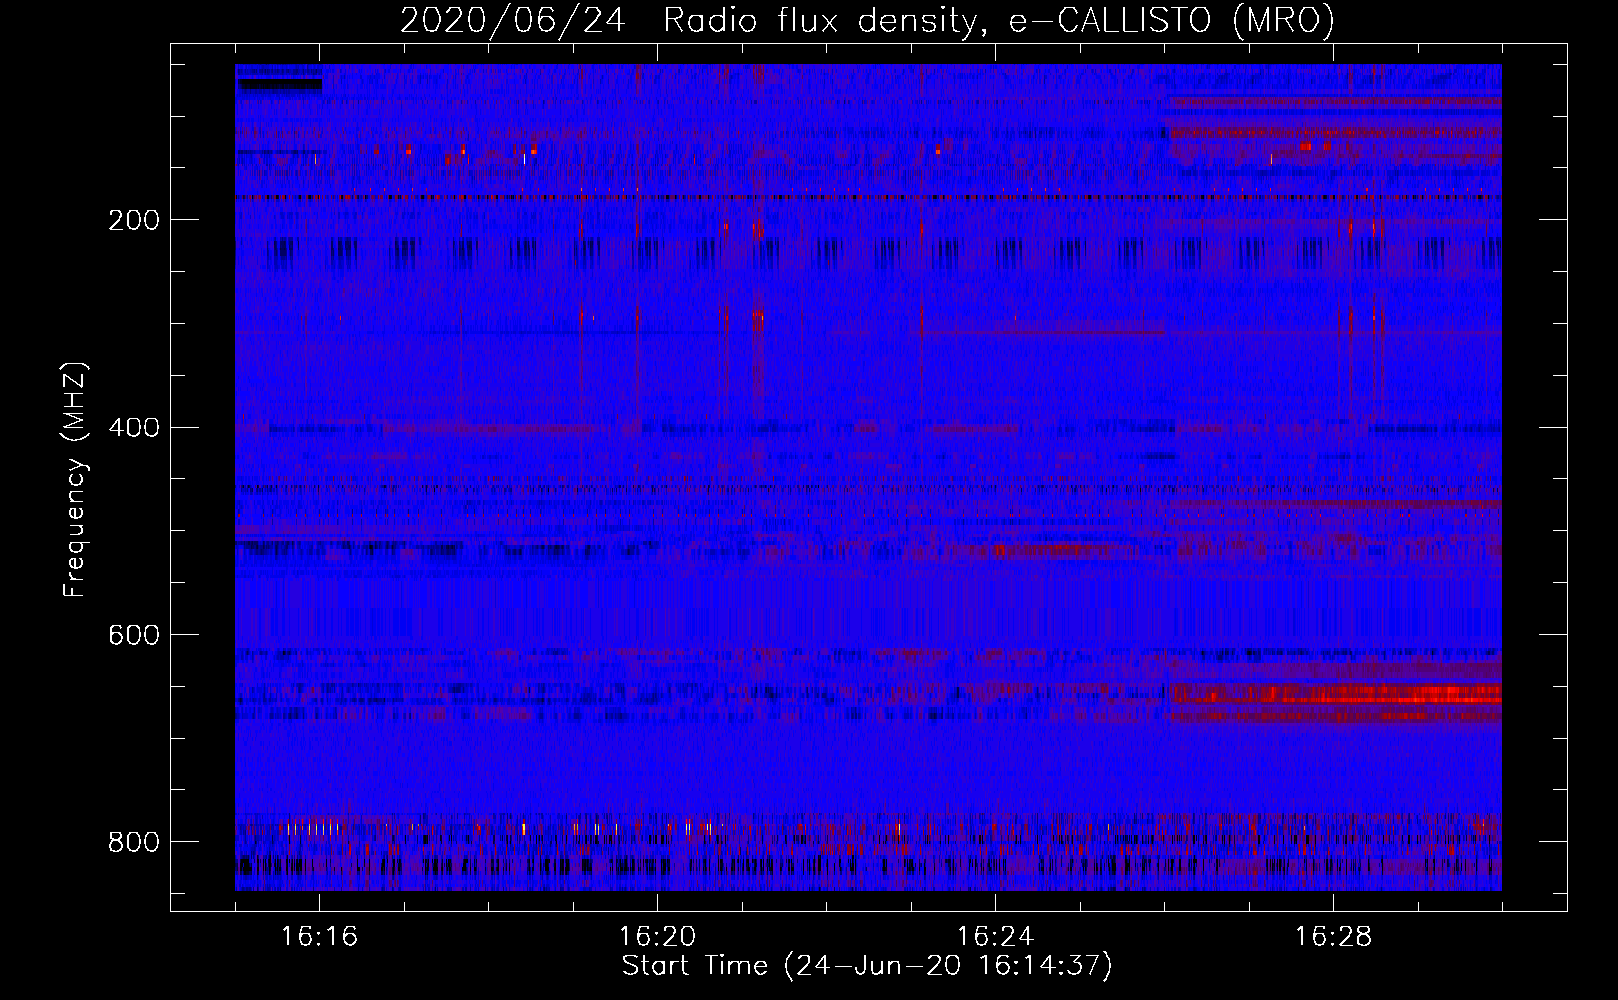Click the 600 frequency tick label
Screen dimensions: 1618x1000
click(x=134, y=636)
